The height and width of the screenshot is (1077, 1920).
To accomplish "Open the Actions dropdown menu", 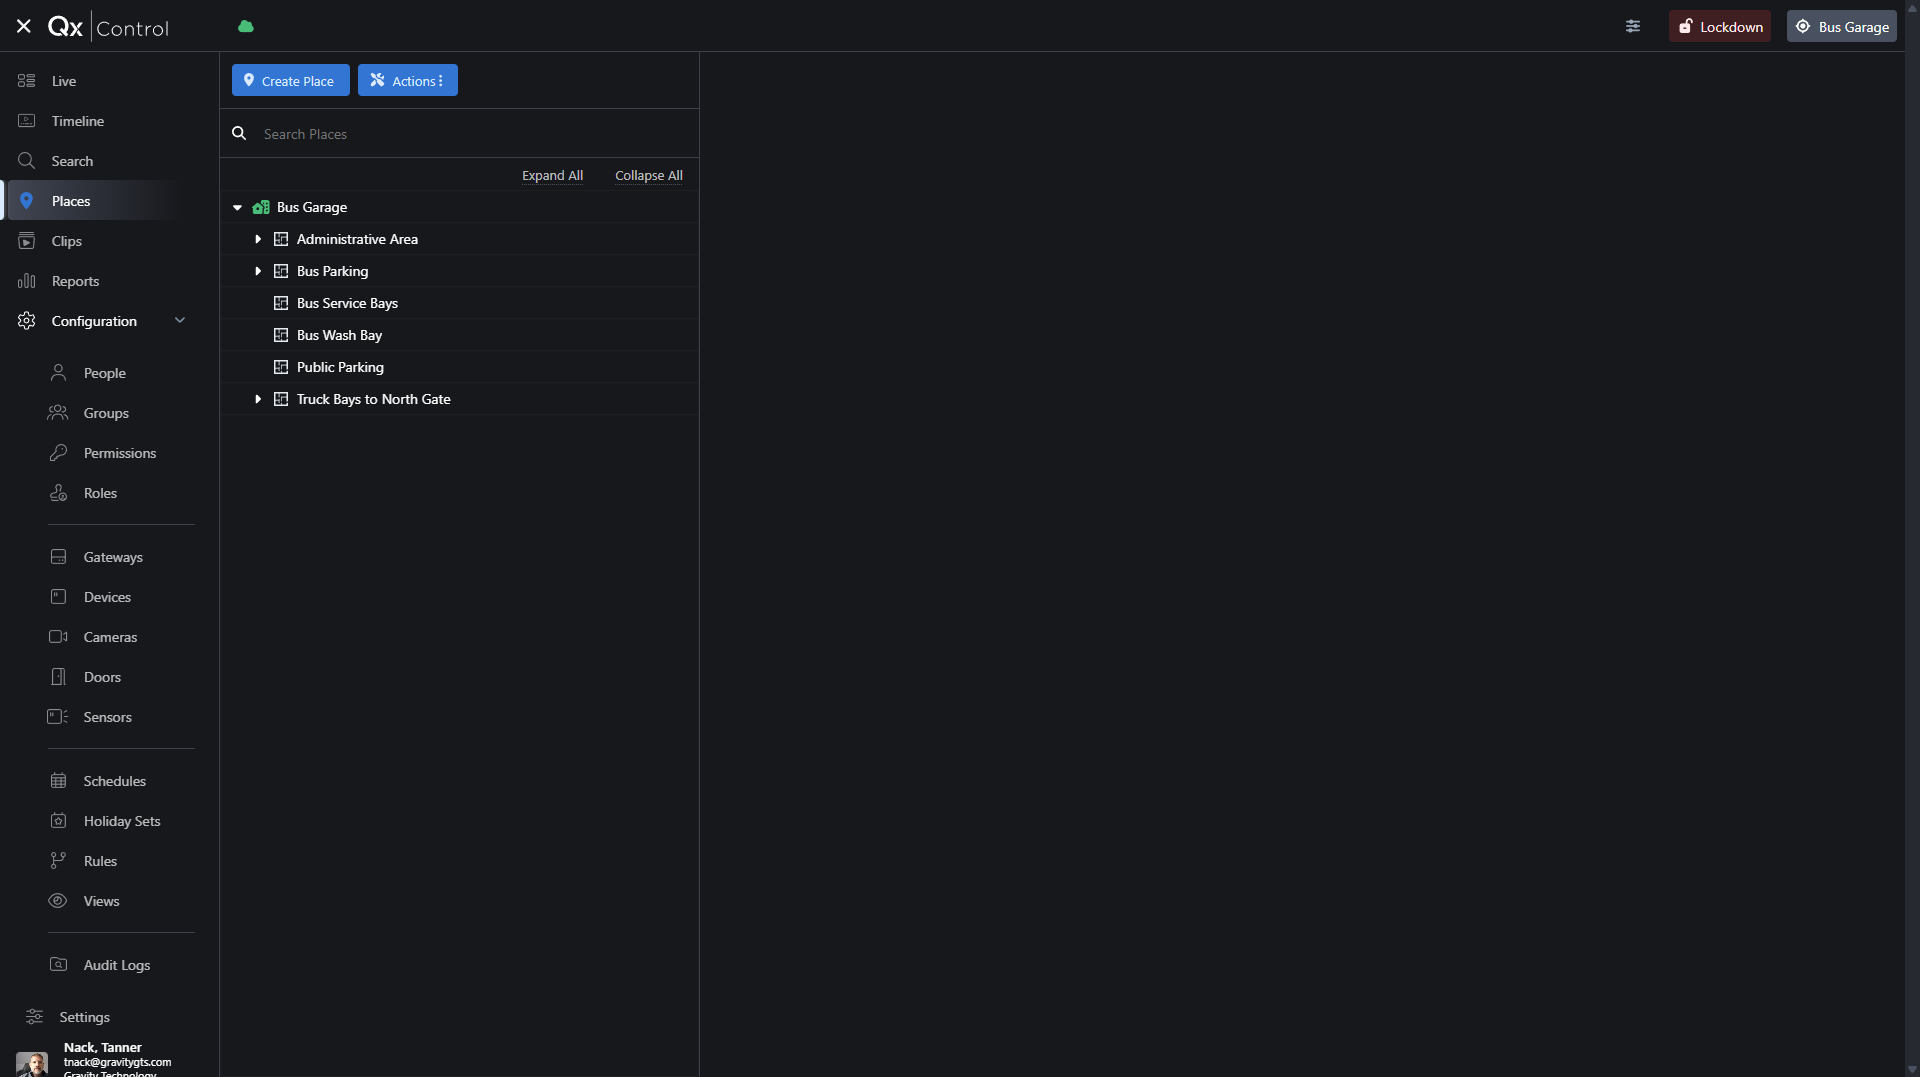I will click(408, 81).
